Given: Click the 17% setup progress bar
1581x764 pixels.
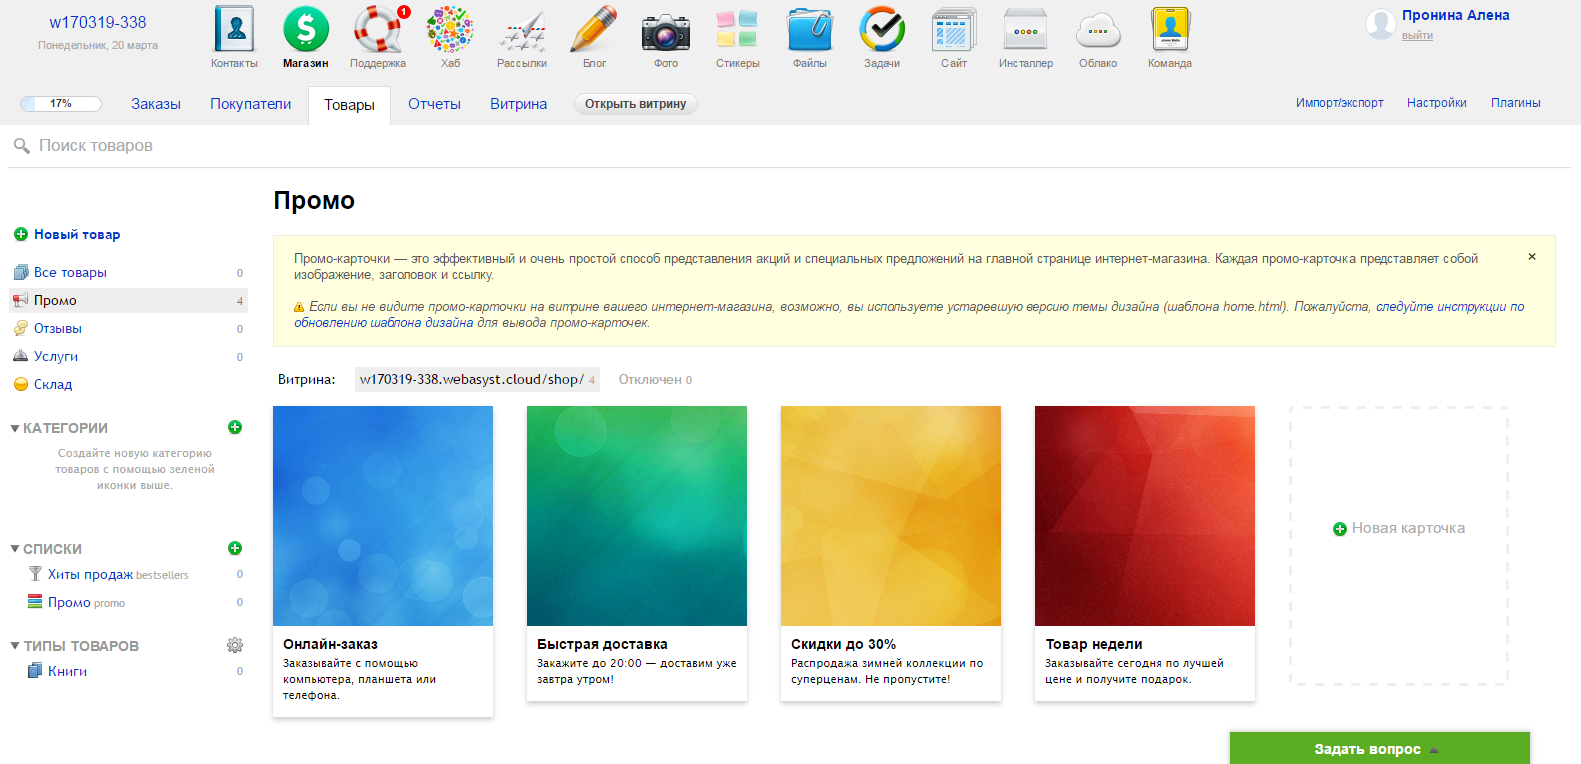Looking at the screenshot, I should click(61, 104).
